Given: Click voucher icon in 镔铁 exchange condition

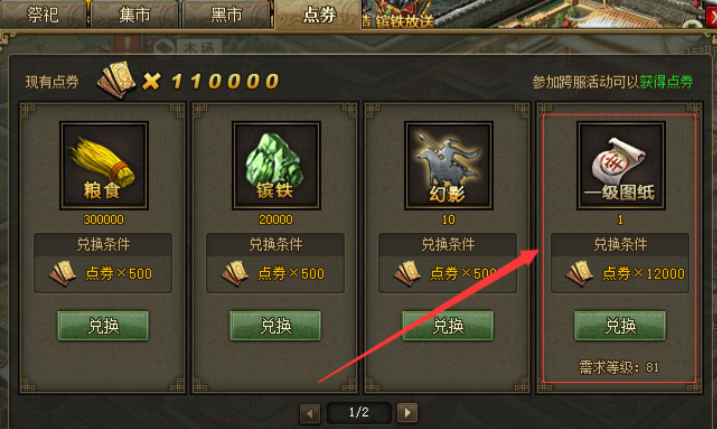Looking at the screenshot, I should point(235,273).
